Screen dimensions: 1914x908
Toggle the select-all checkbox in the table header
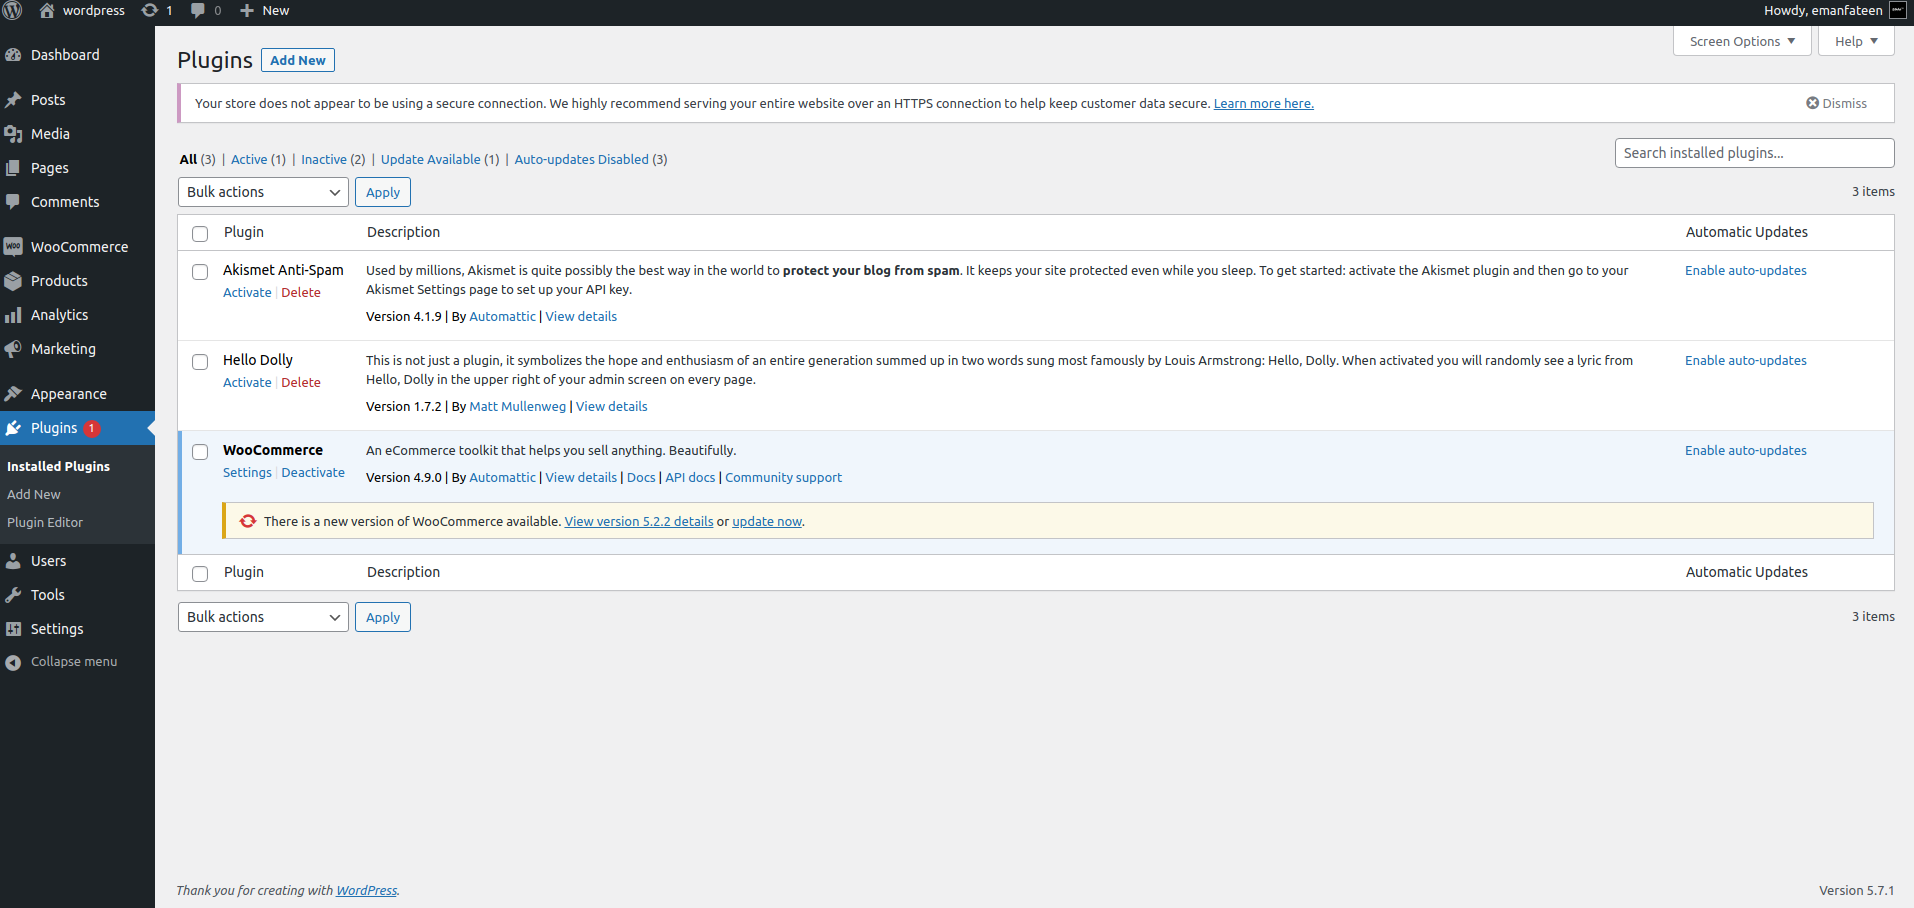[x=200, y=233]
